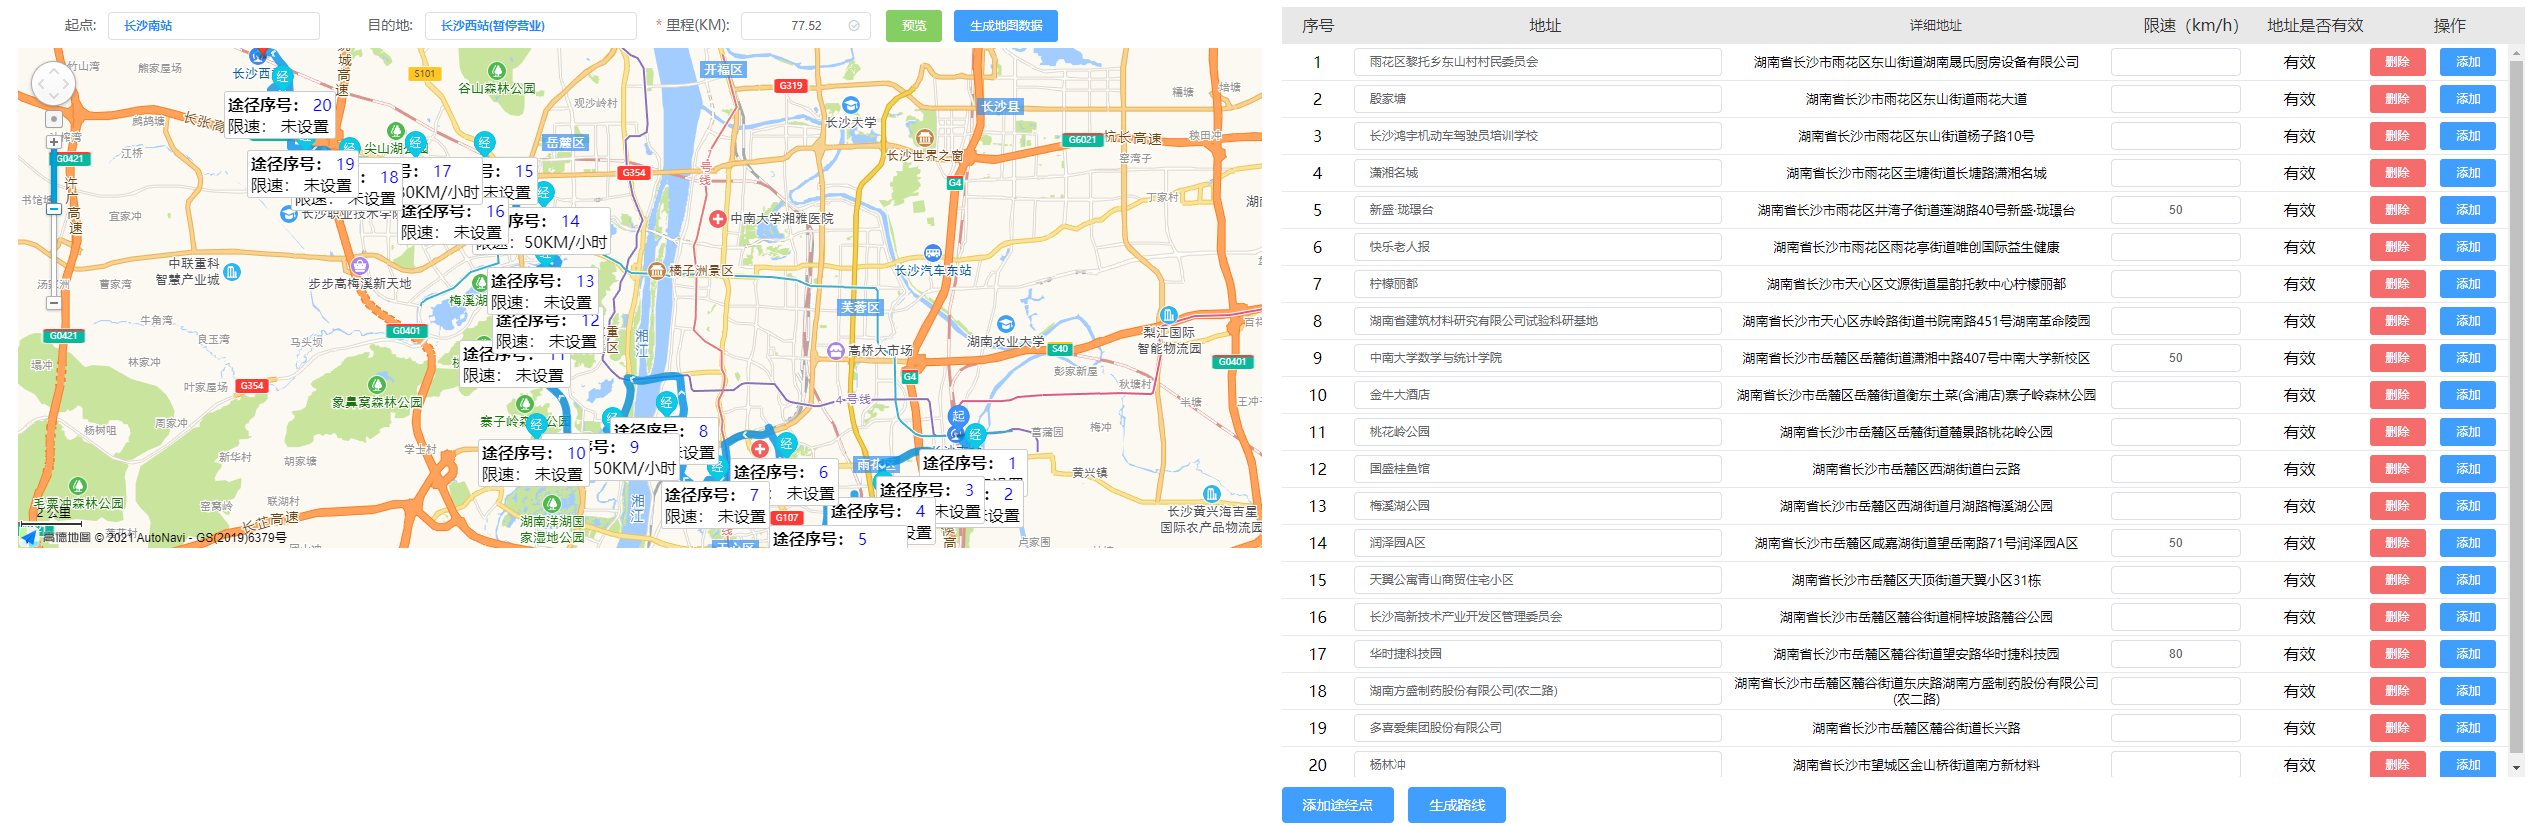The width and height of the screenshot is (2540, 825).
Task: Click the 目的地 input showing 长沙西站
Action: (x=531, y=26)
